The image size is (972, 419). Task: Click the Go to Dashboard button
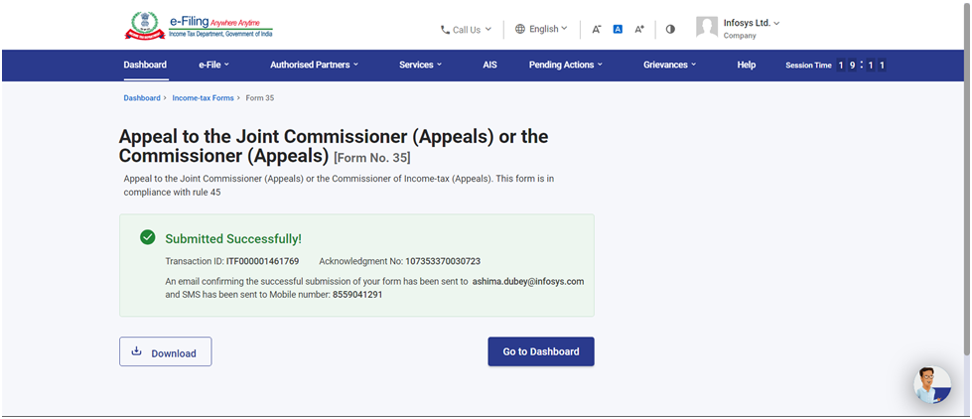point(541,352)
